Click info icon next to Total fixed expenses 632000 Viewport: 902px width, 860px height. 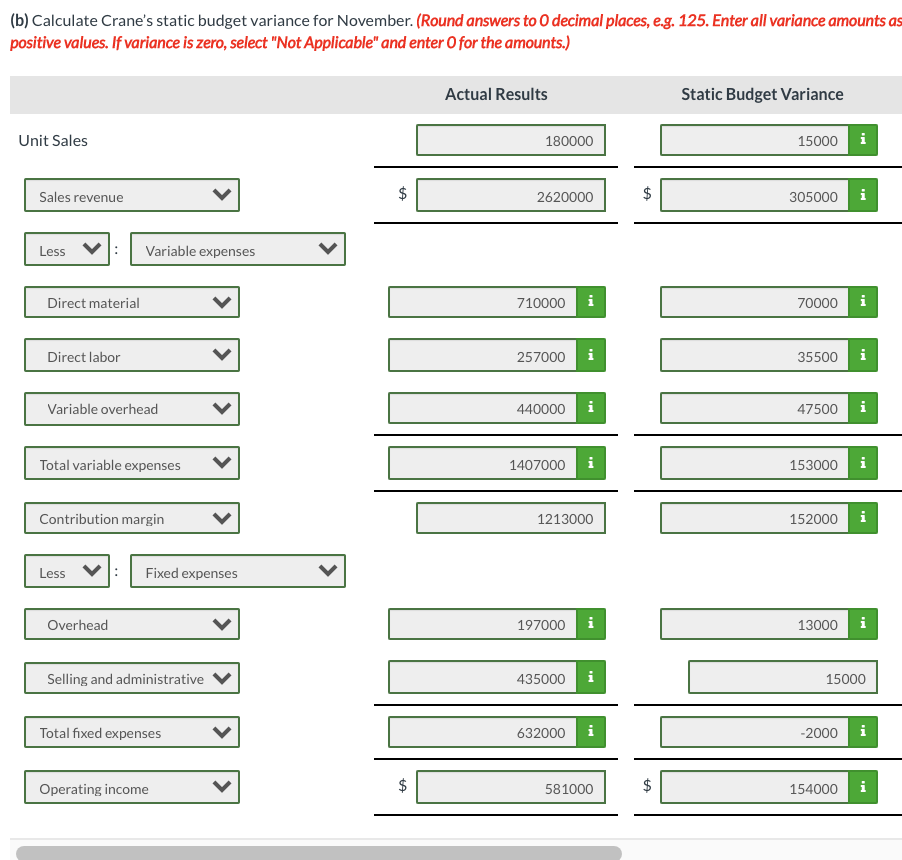pos(591,732)
